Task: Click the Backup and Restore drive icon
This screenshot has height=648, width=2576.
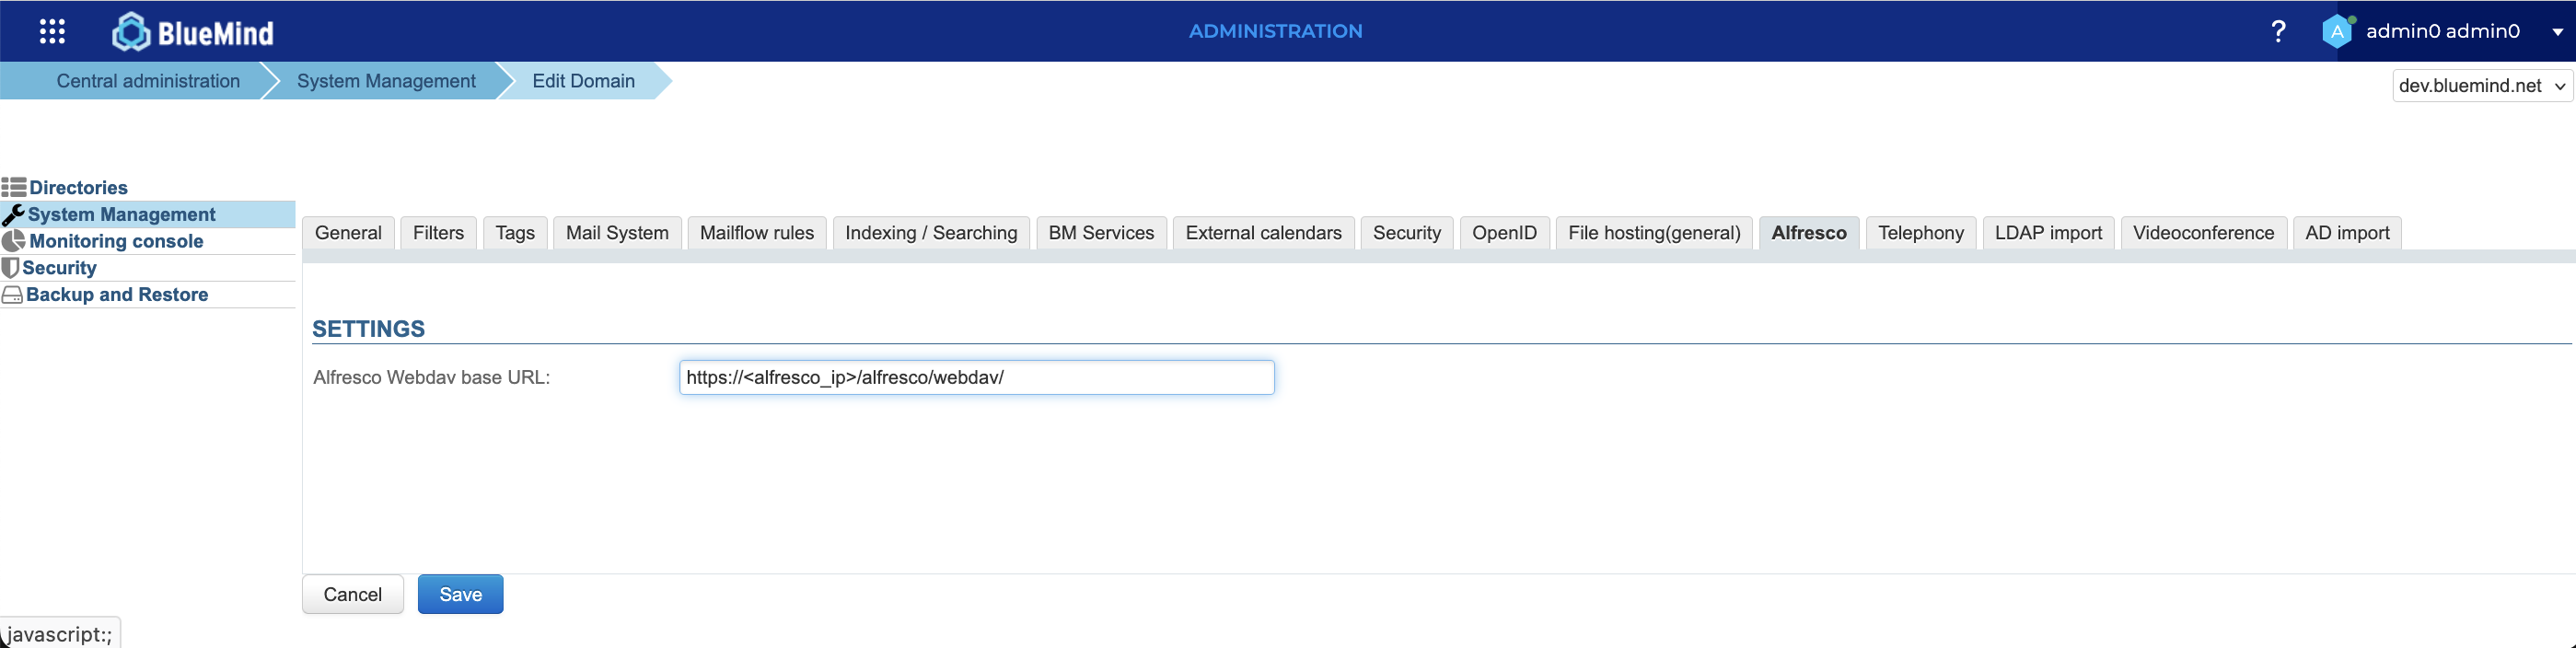Action: click(12, 295)
